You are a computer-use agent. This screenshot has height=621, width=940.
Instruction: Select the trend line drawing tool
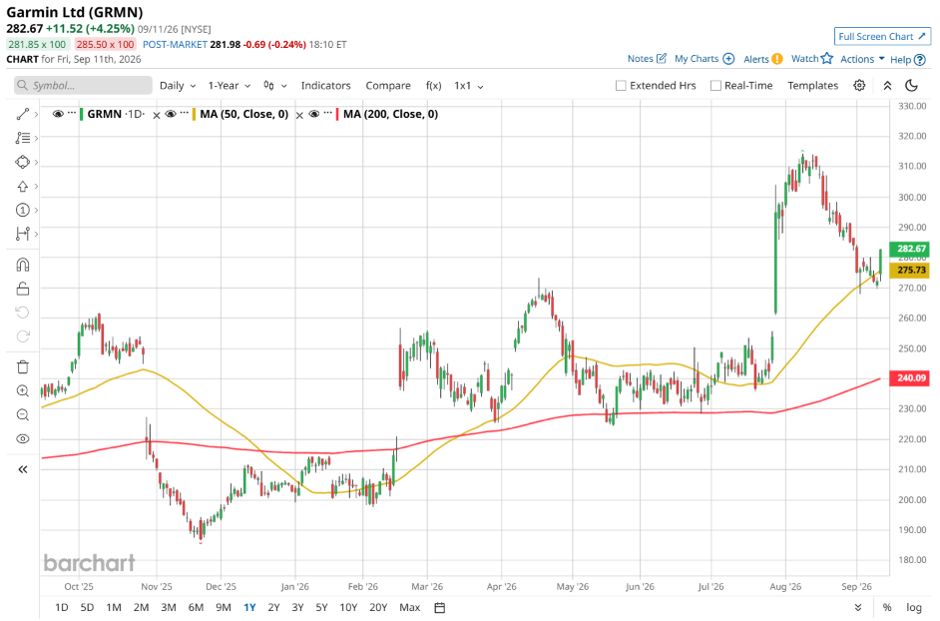click(22, 114)
